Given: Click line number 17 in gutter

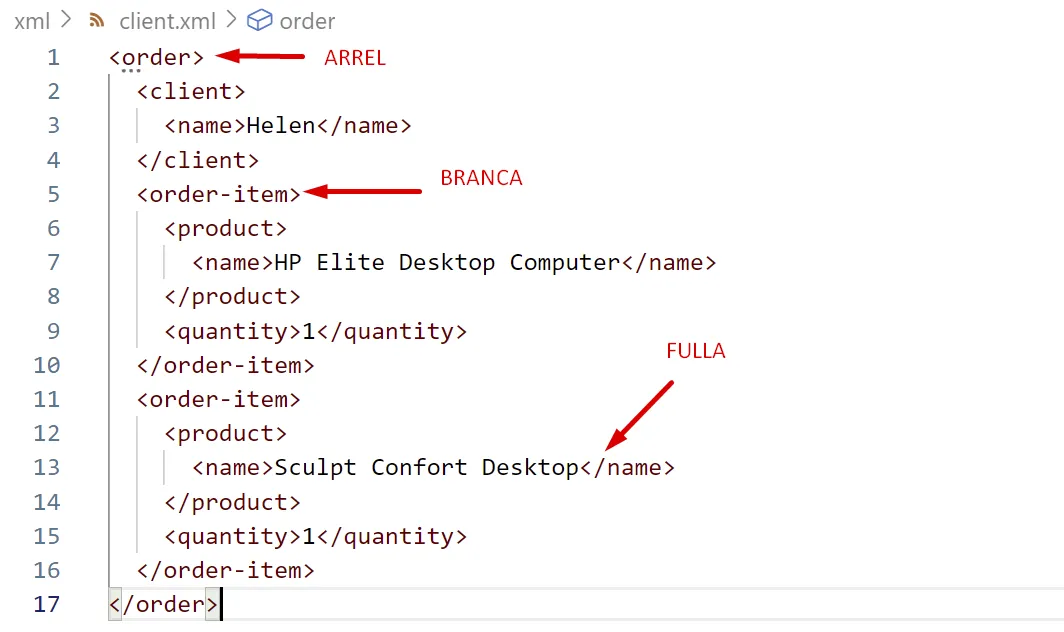Looking at the screenshot, I should pos(47,604).
